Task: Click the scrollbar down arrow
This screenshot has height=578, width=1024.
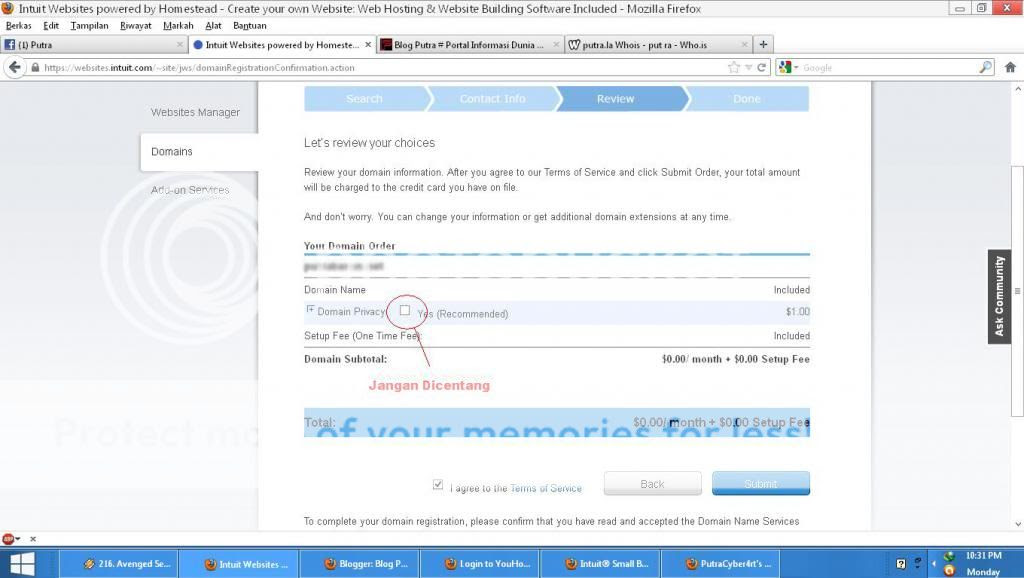Action: 1017,524
